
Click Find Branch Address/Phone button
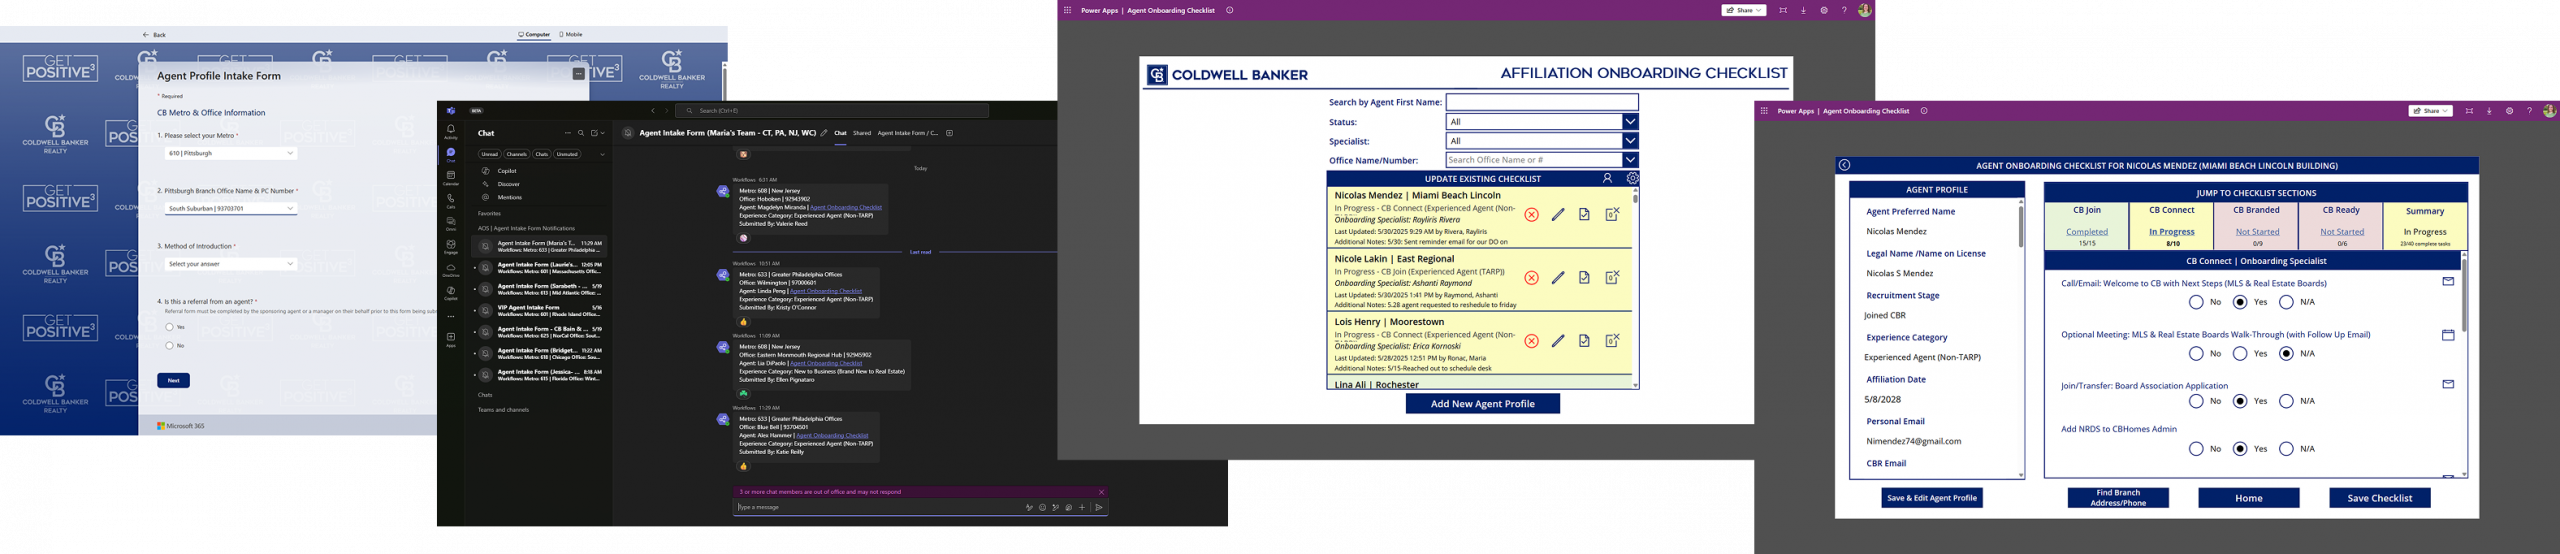[x=2118, y=498]
